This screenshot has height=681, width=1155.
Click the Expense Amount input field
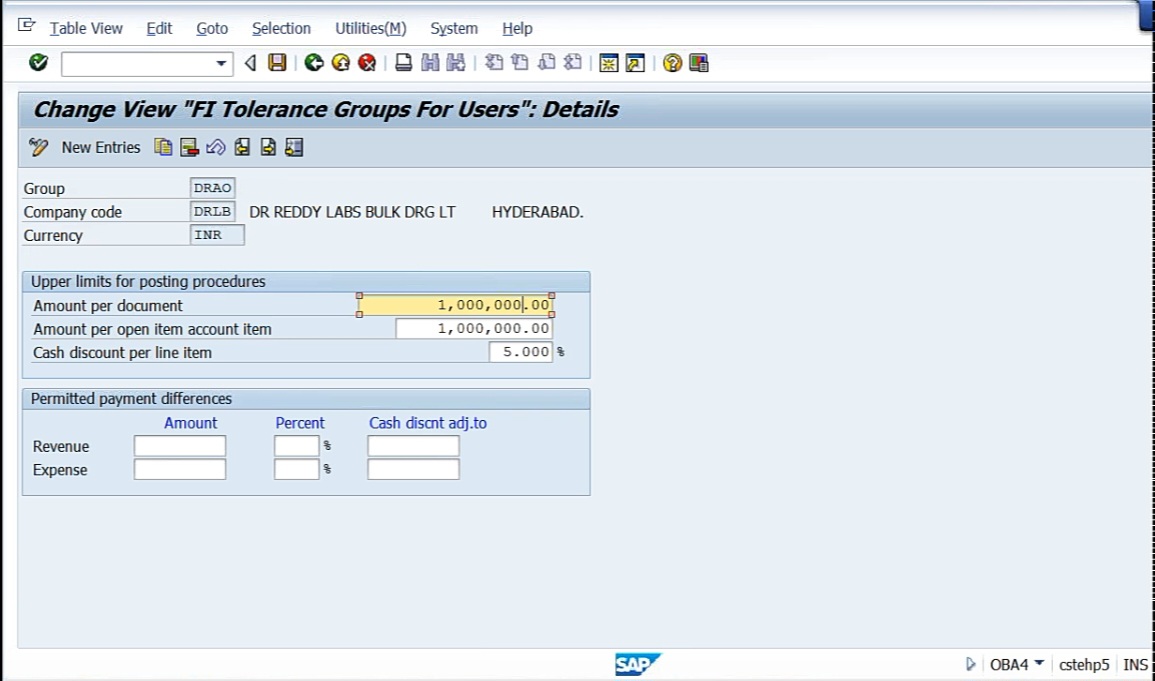[180, 470]
